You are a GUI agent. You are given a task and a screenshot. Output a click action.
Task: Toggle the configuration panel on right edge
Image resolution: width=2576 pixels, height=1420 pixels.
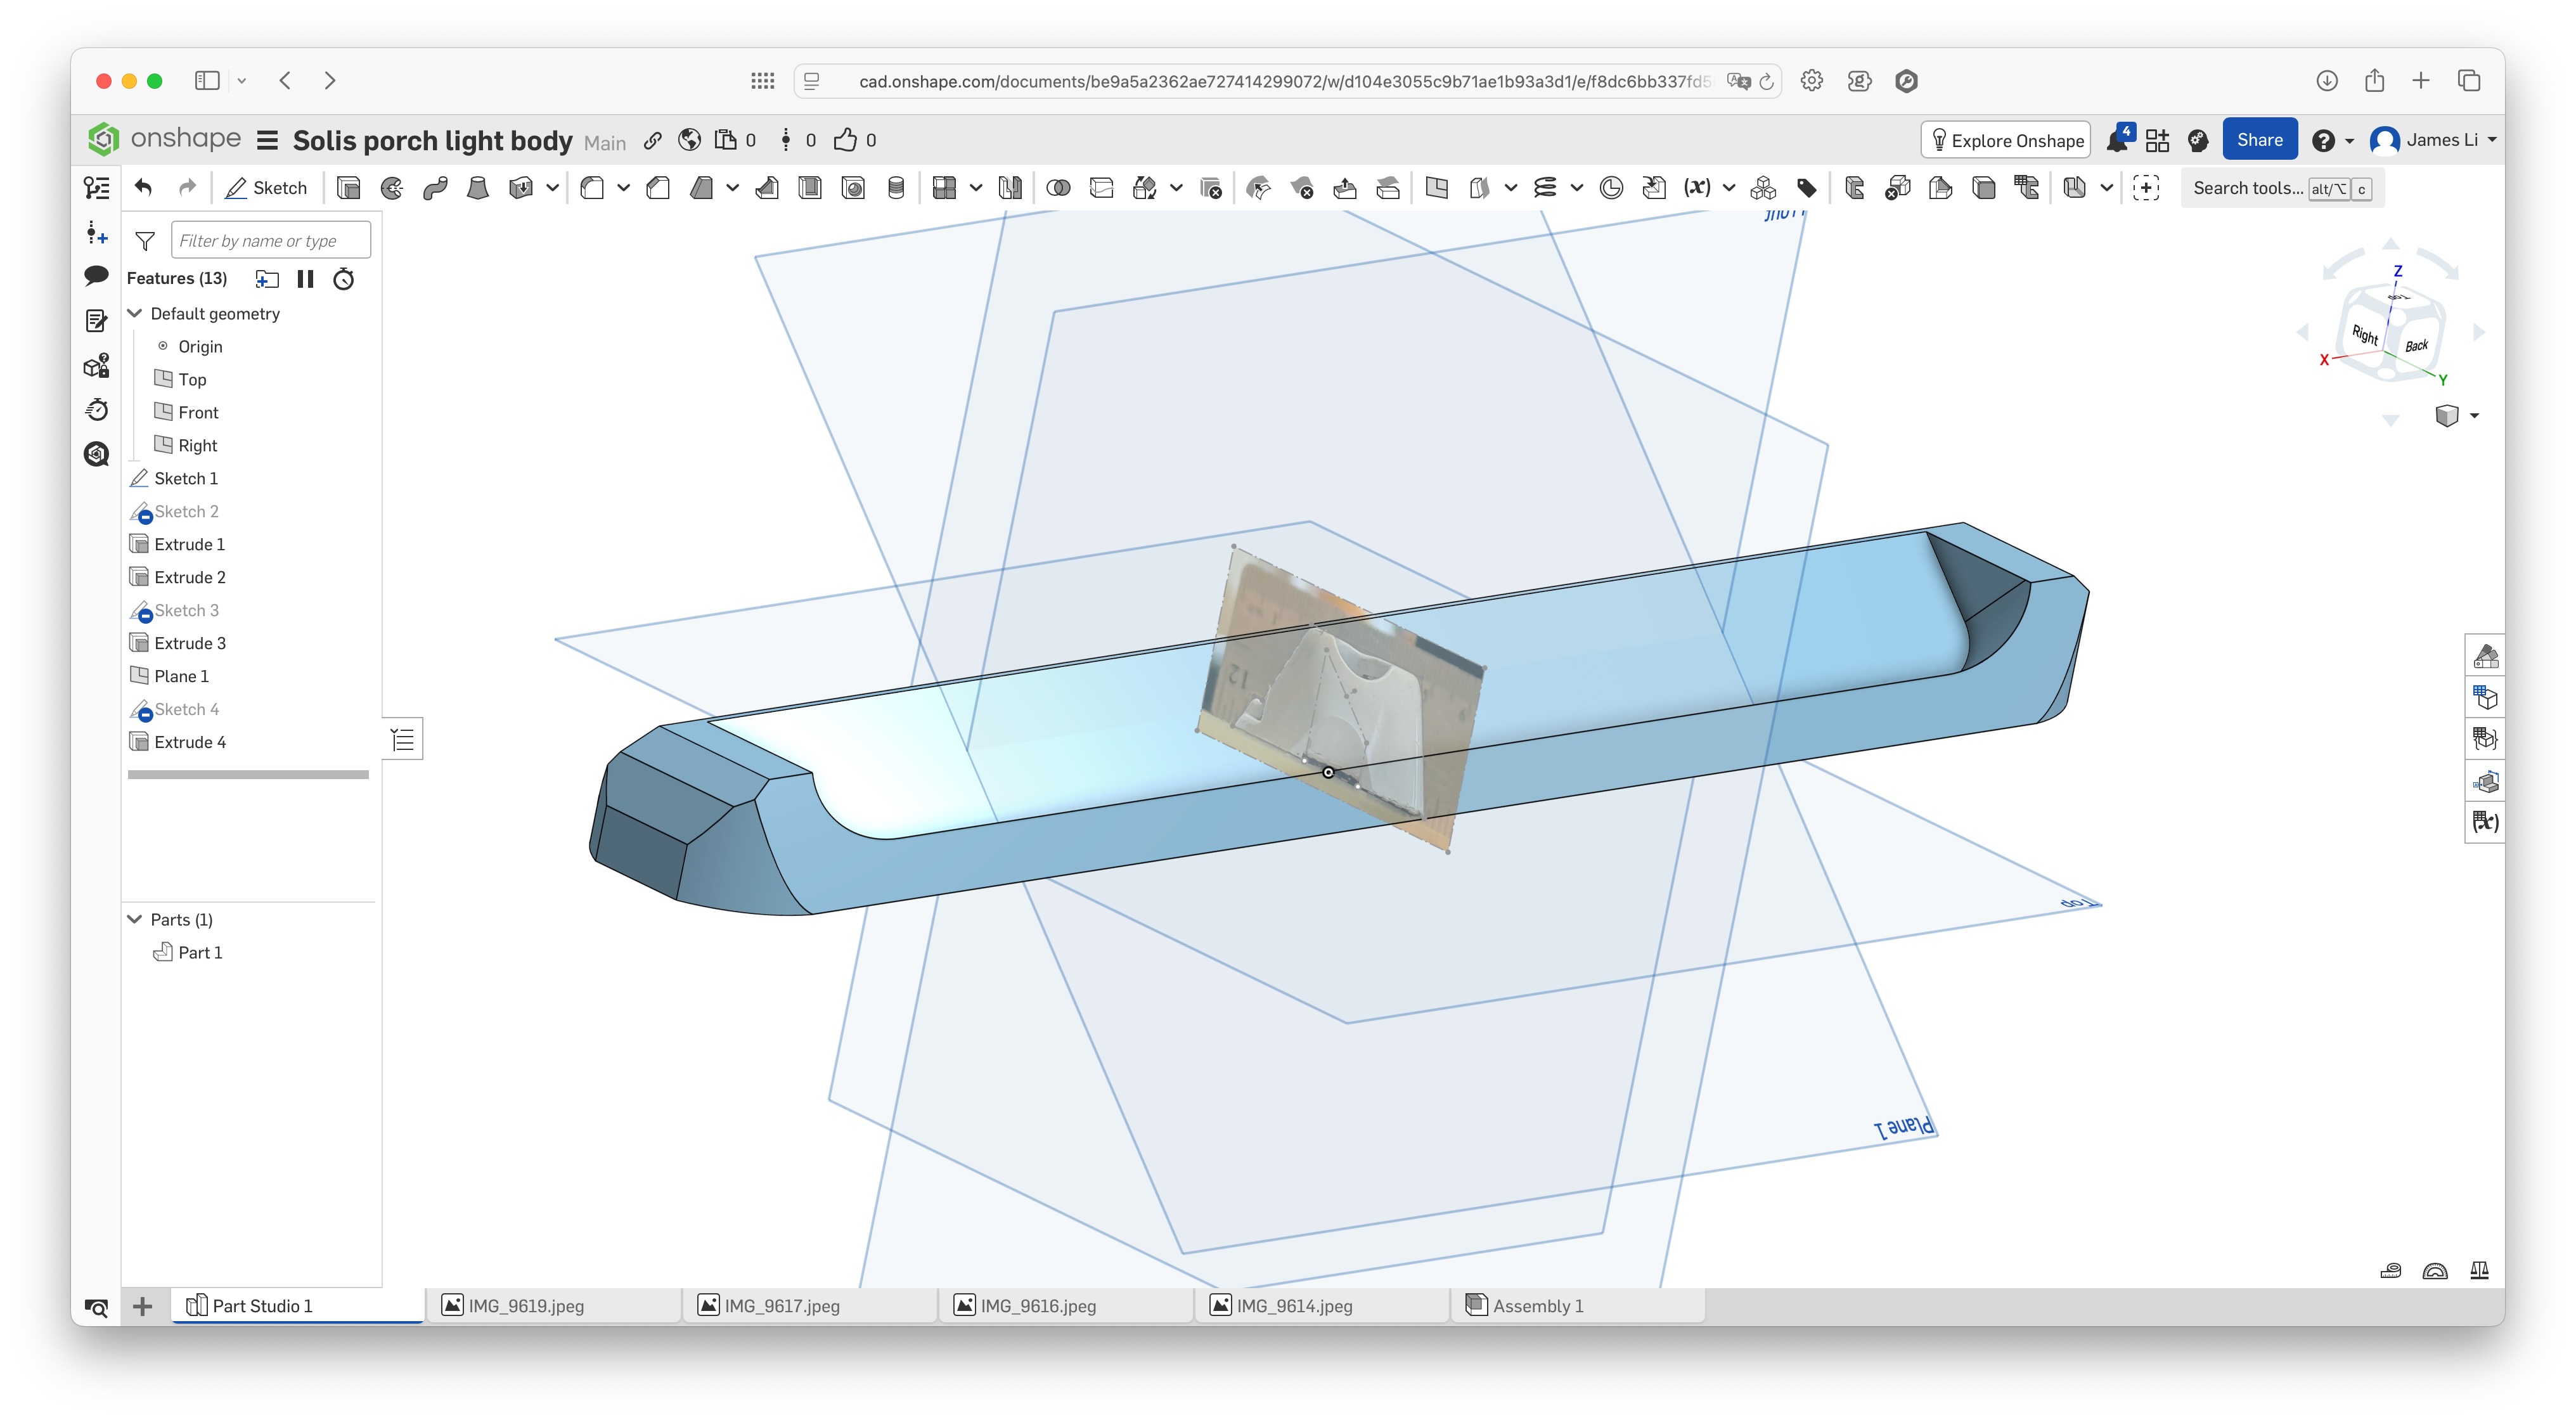click(x=2486, y=697)
